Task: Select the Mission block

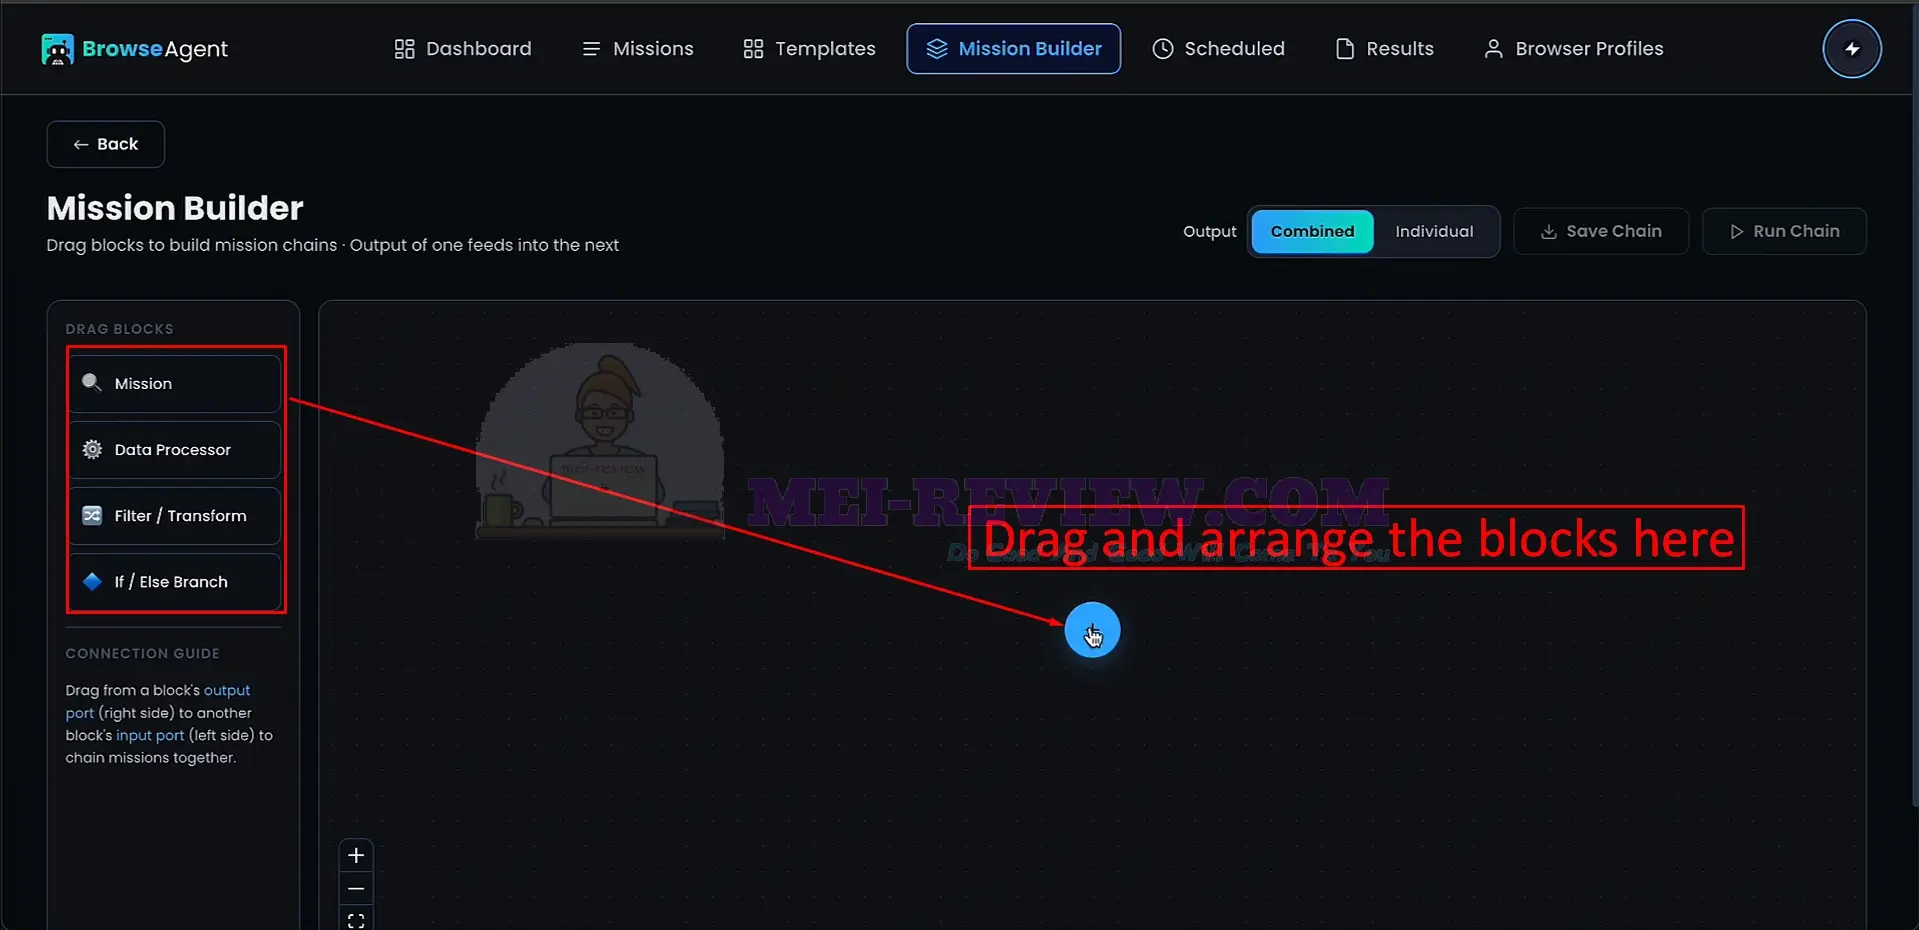Action: tap(175, 384)
